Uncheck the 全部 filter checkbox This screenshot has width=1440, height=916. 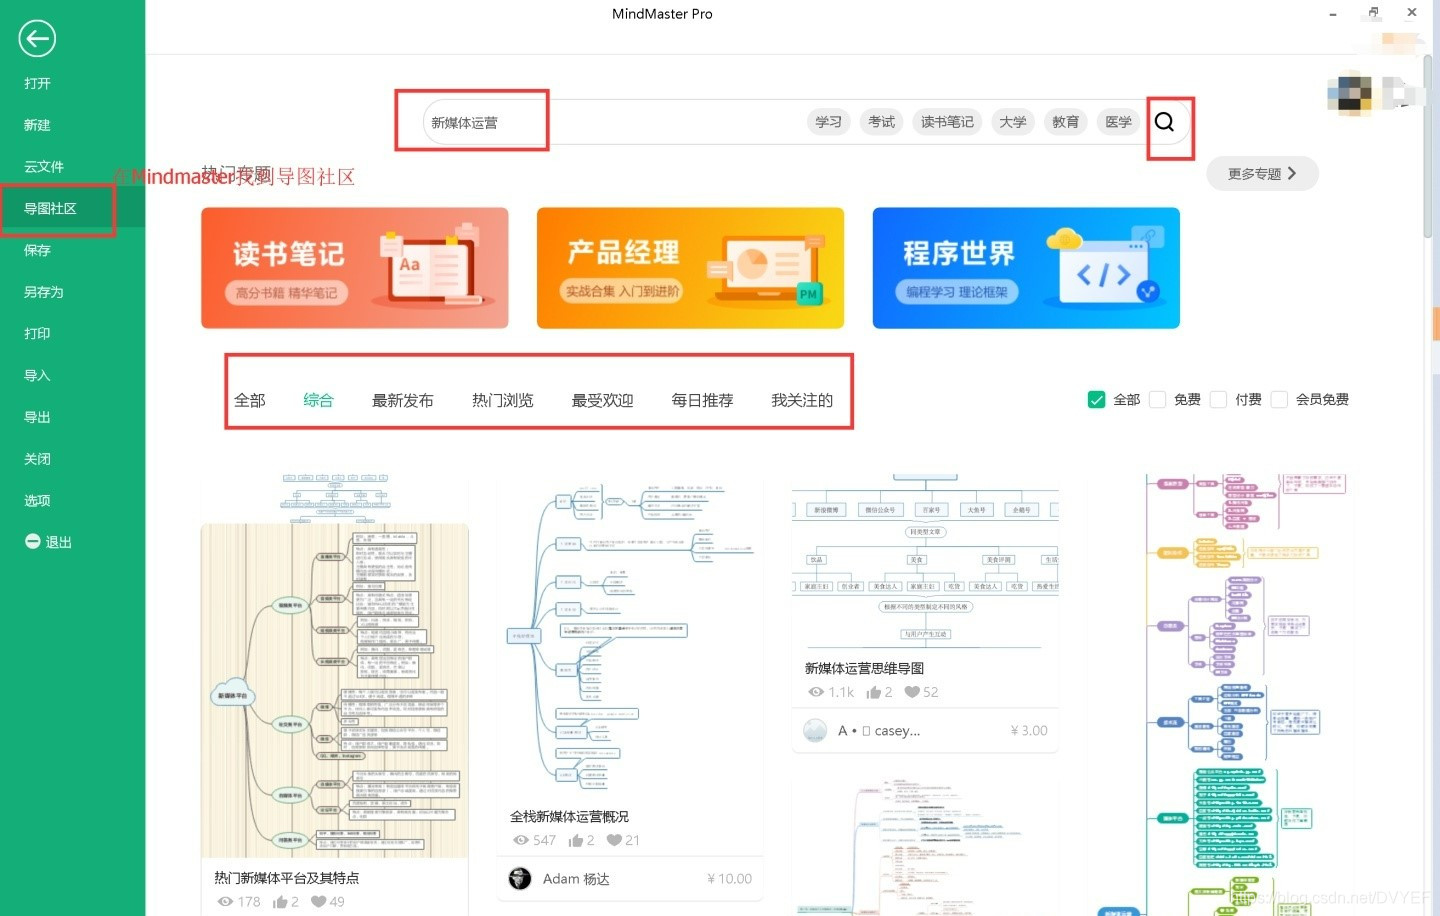[x=1096, y=399]
